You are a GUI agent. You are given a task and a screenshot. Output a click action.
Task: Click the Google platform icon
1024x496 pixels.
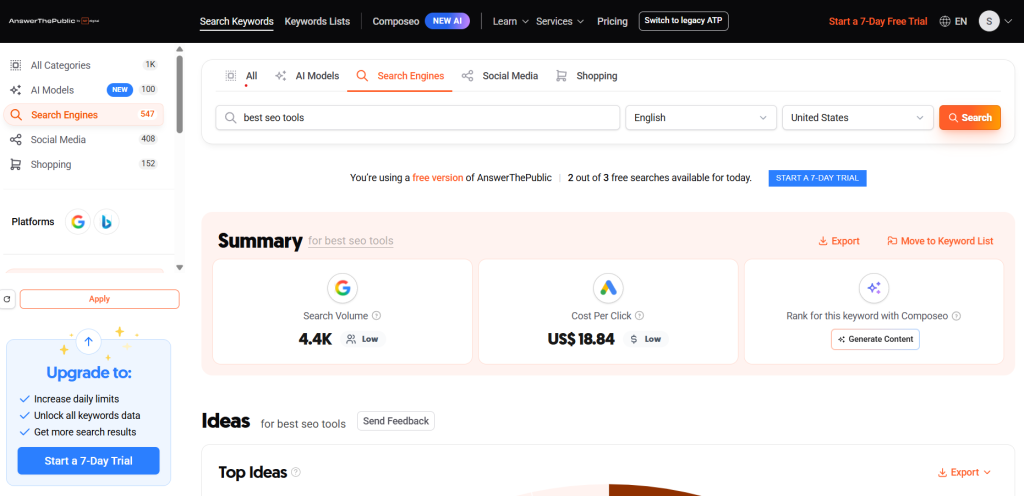[x=78, y=222]
